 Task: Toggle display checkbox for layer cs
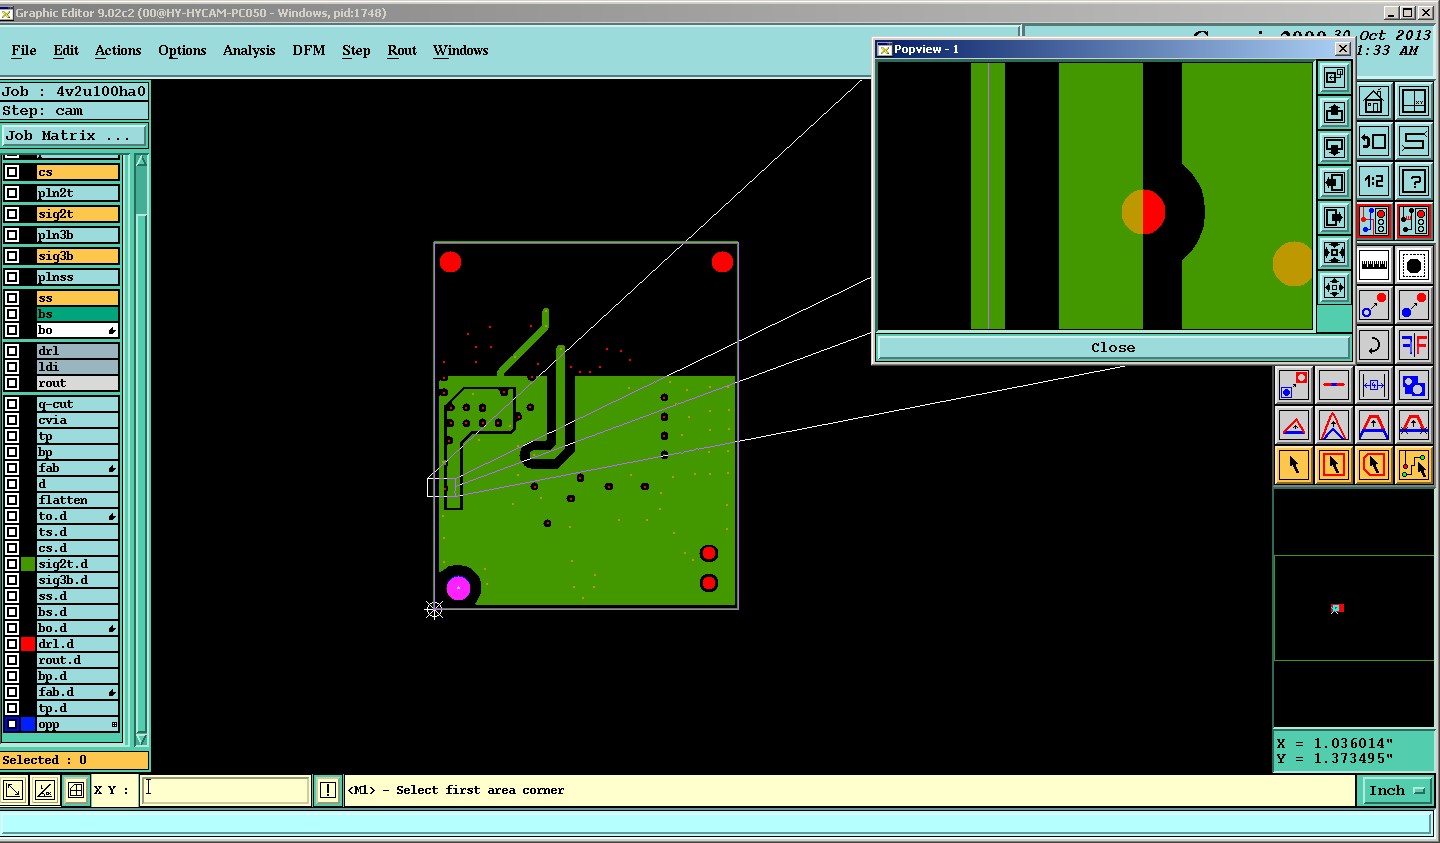click(x=12, y=172)
